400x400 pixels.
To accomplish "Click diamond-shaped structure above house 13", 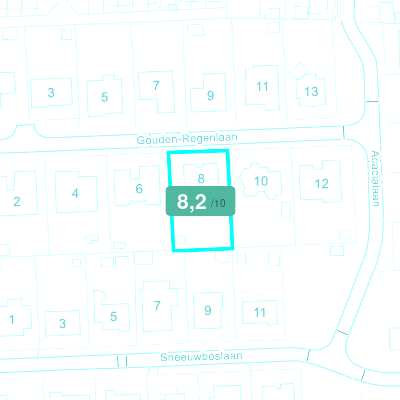I will point(298,71).
